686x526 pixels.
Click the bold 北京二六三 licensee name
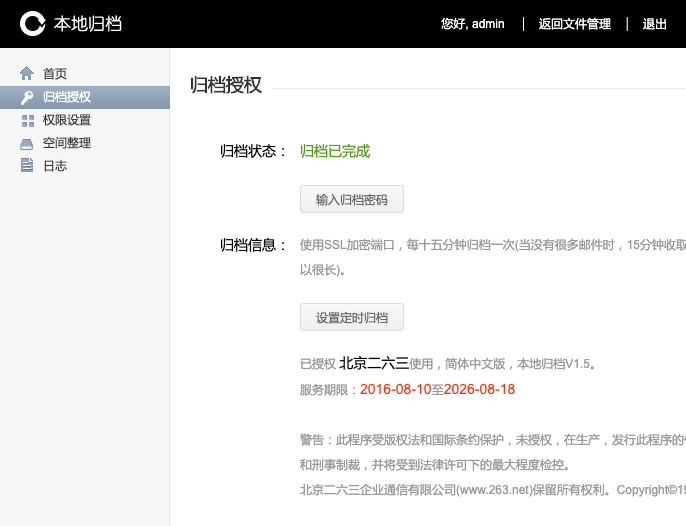[373, 364]
